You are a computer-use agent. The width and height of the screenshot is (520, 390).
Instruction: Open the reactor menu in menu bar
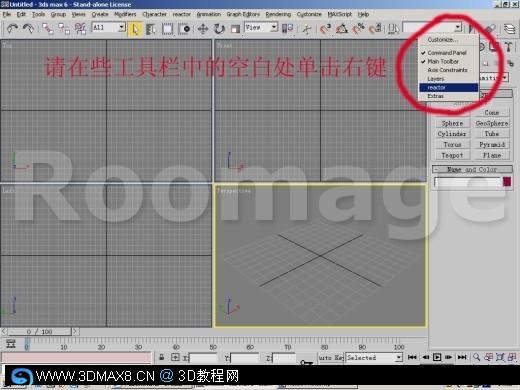[182, 14]
